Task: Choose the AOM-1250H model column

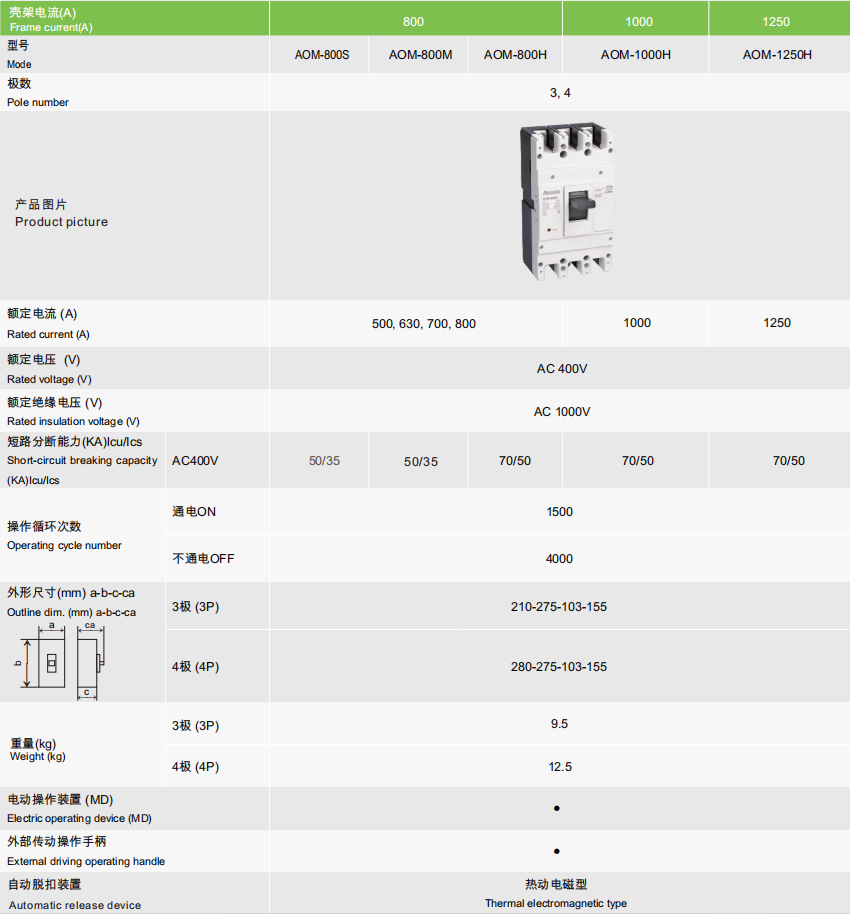Action: click(x=777, y=55)
